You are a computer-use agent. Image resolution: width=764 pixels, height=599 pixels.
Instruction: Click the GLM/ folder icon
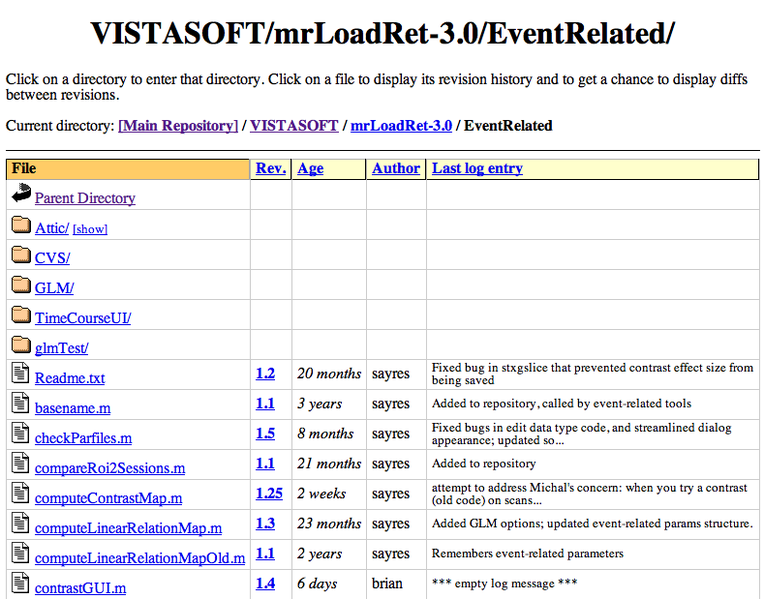tap(21, 286)
